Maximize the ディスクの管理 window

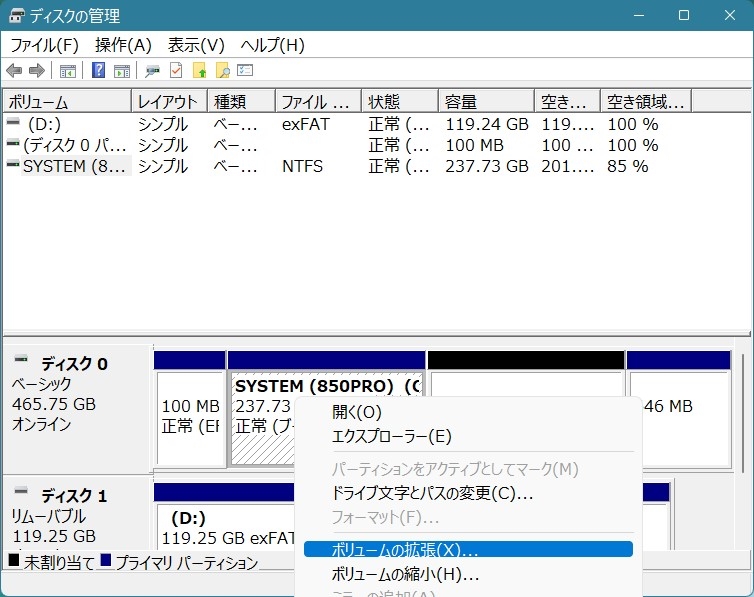tap(684, 15)
